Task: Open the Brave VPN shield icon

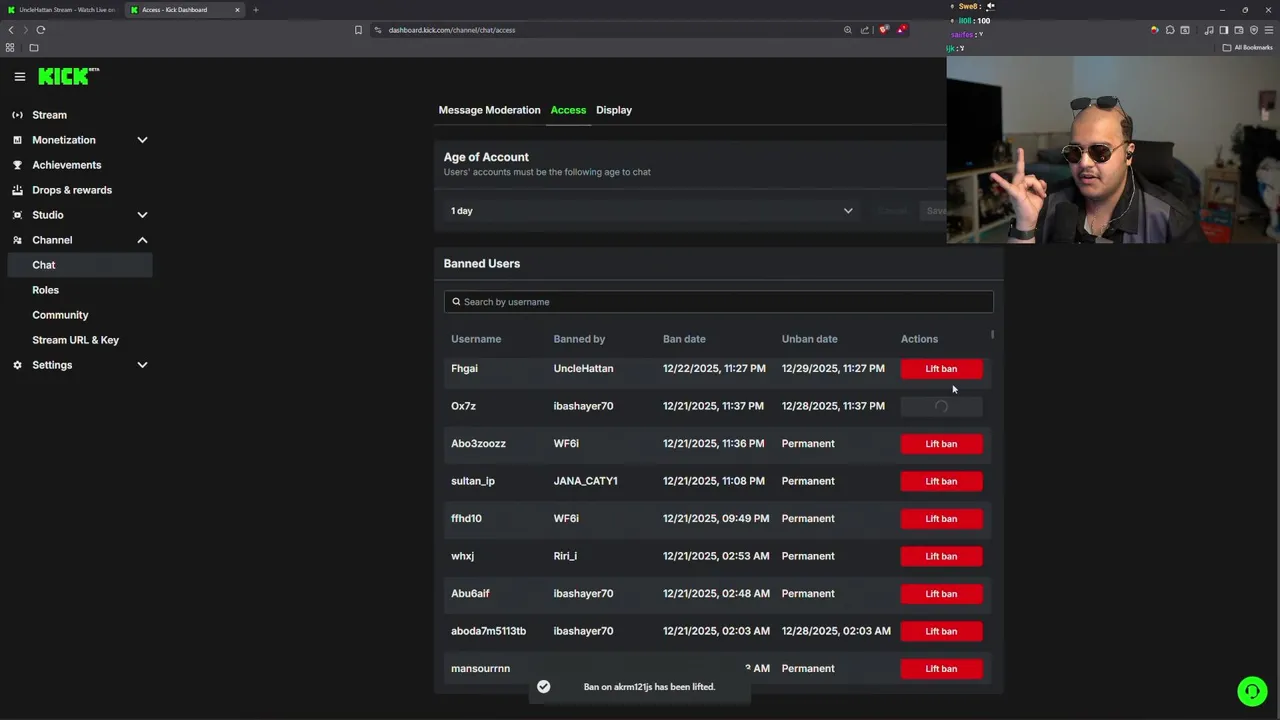Action: [x=1254, y=30]
